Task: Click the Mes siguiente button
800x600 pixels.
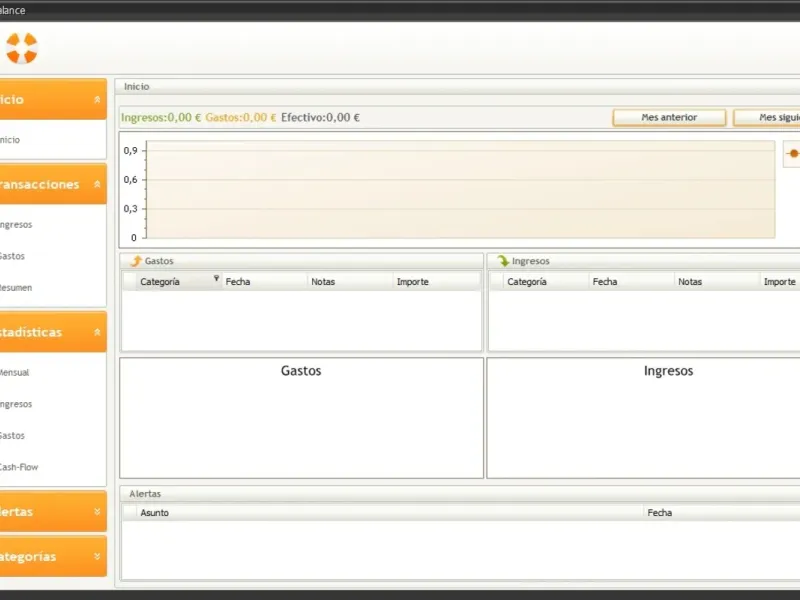Action: [x=766, y=117]
